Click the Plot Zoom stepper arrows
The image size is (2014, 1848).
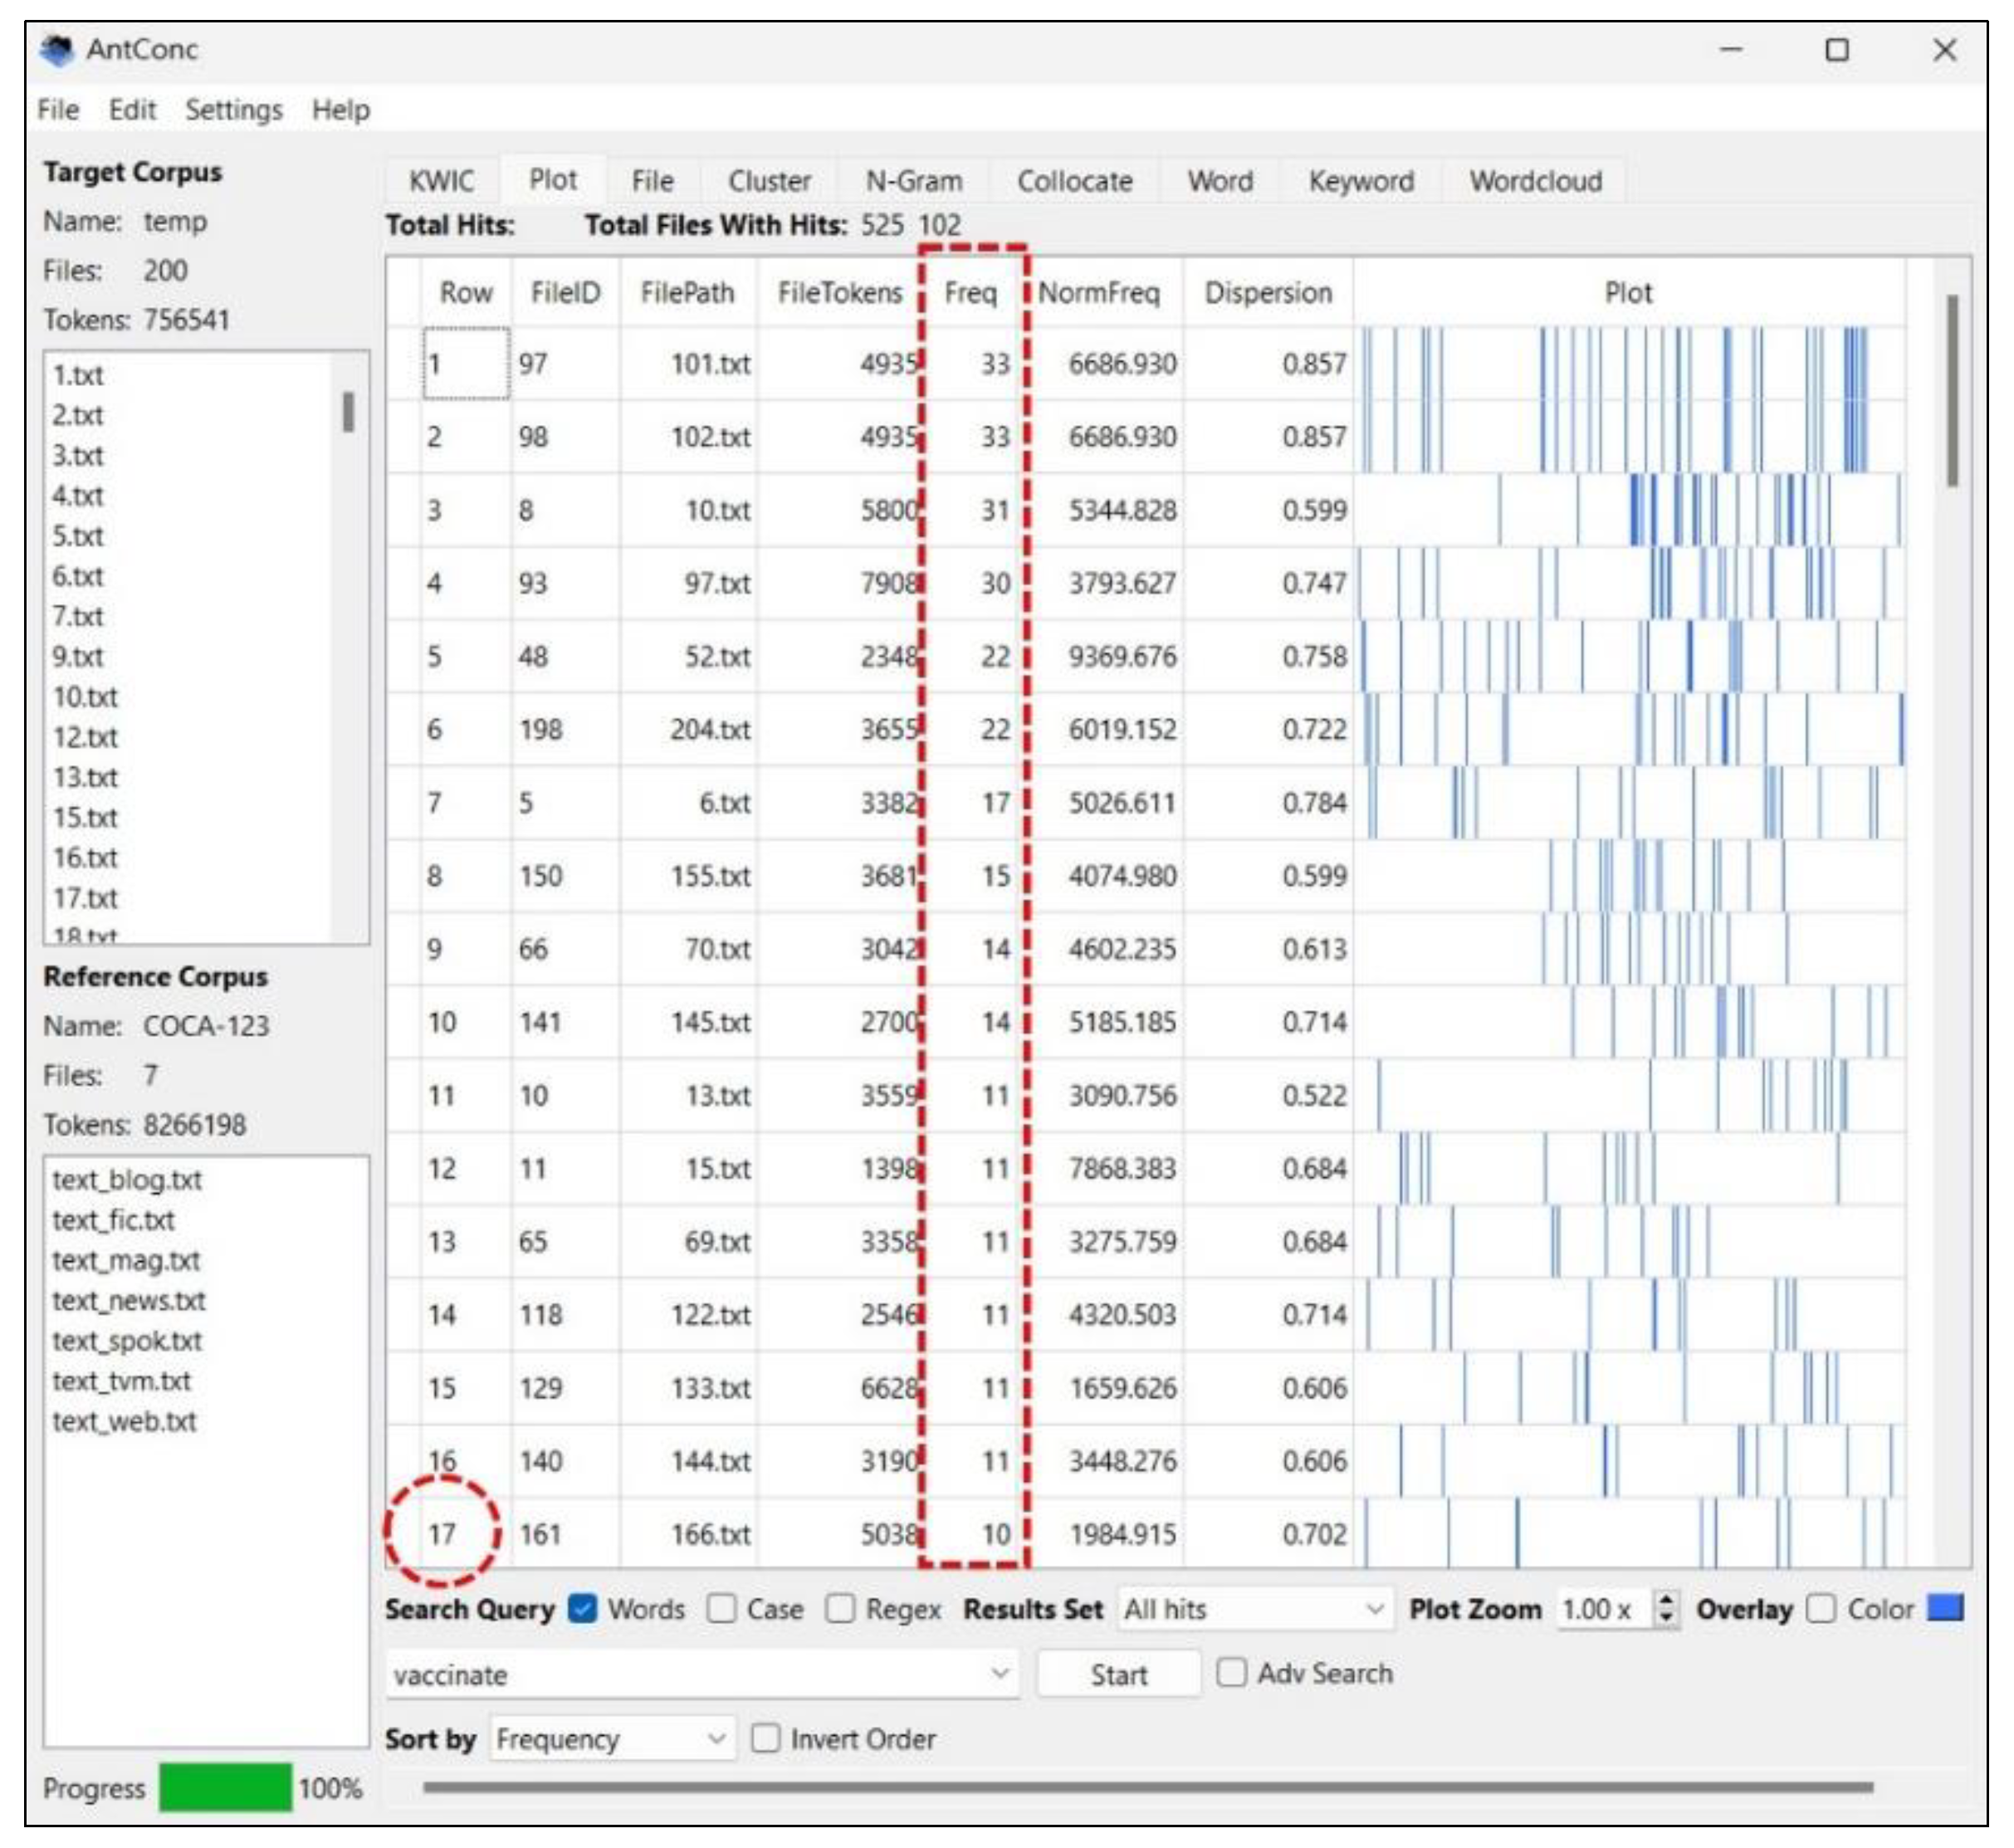1665,1609
